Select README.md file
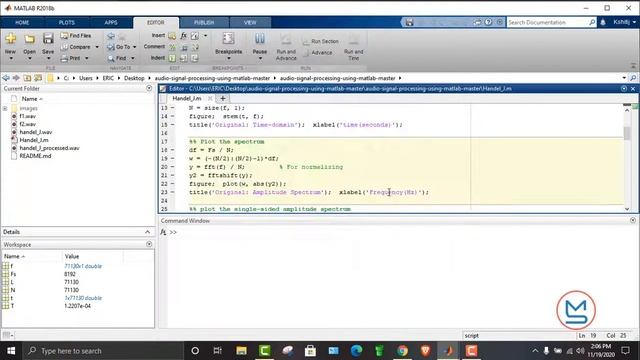Viewport: 640px width, 360px height. click(x=35, y=156)
